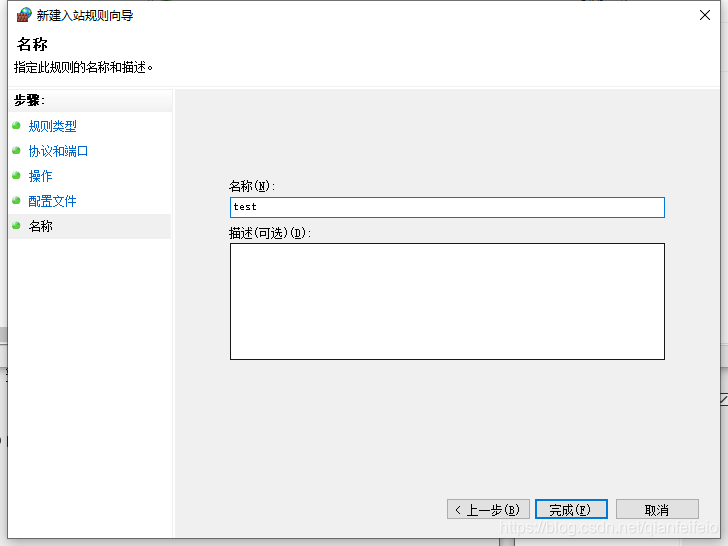
Task: Click the 名称(N): field label
Action: coord(252,186)
